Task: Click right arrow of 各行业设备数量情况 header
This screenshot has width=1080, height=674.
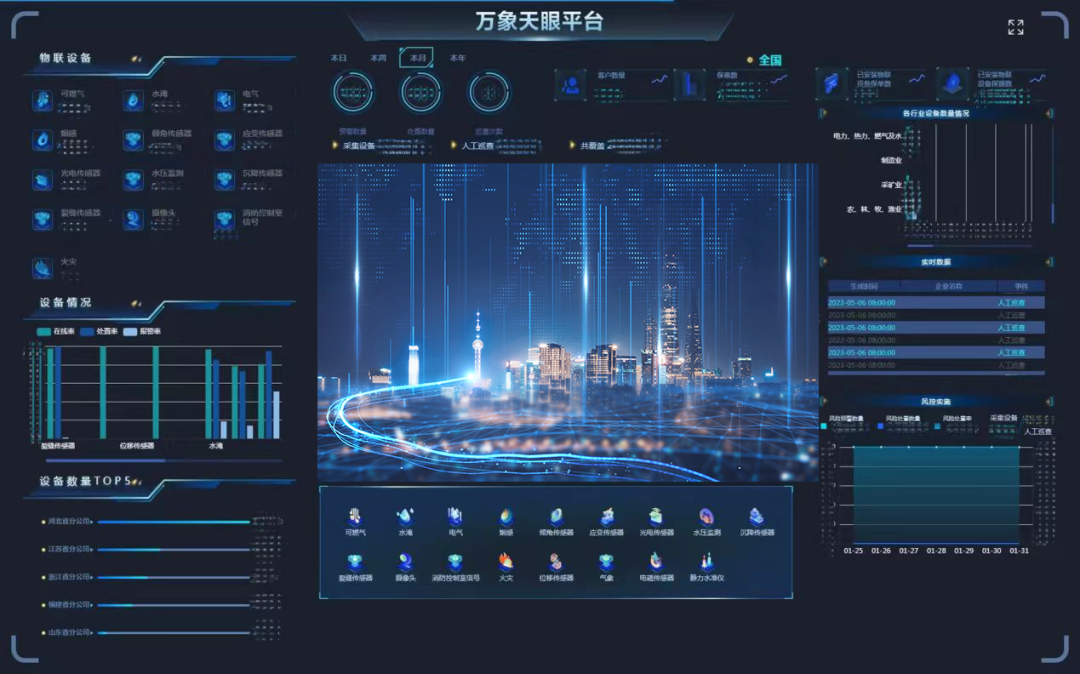Action: click(x=1049, y=114)
